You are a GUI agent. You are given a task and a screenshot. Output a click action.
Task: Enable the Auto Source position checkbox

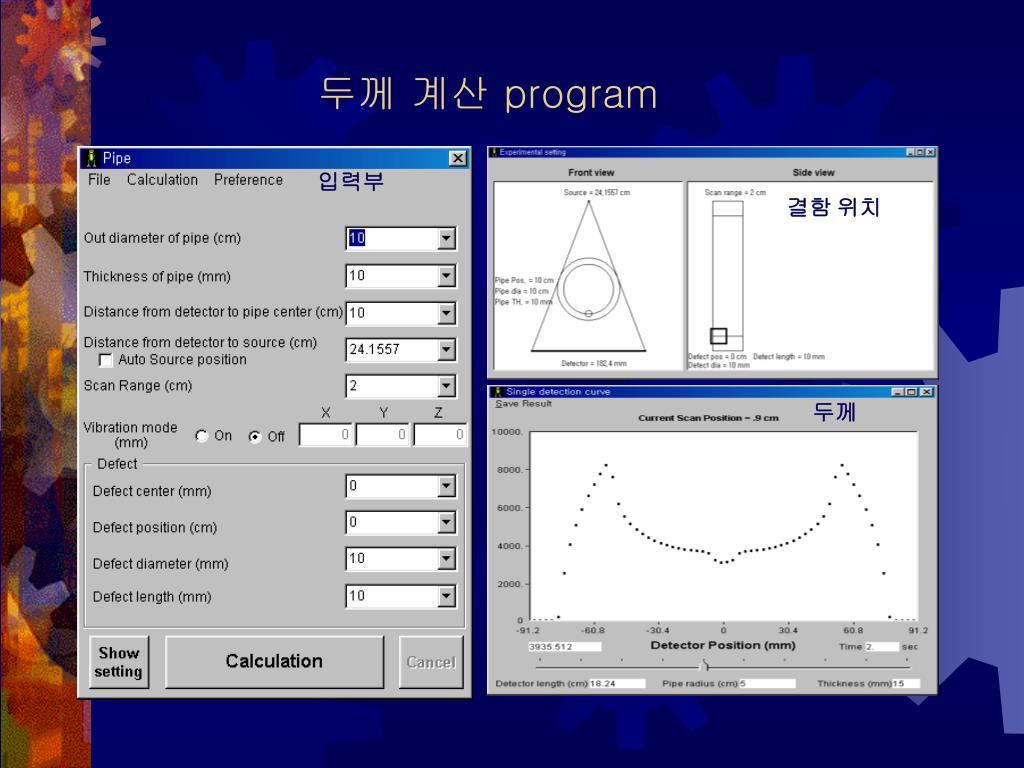105,360
